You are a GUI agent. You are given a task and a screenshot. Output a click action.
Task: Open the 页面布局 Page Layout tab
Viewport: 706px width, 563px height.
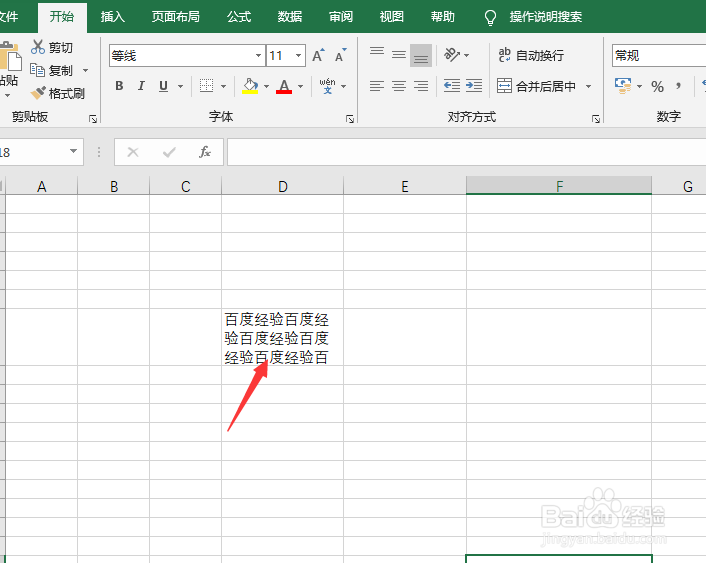(176, 17)
